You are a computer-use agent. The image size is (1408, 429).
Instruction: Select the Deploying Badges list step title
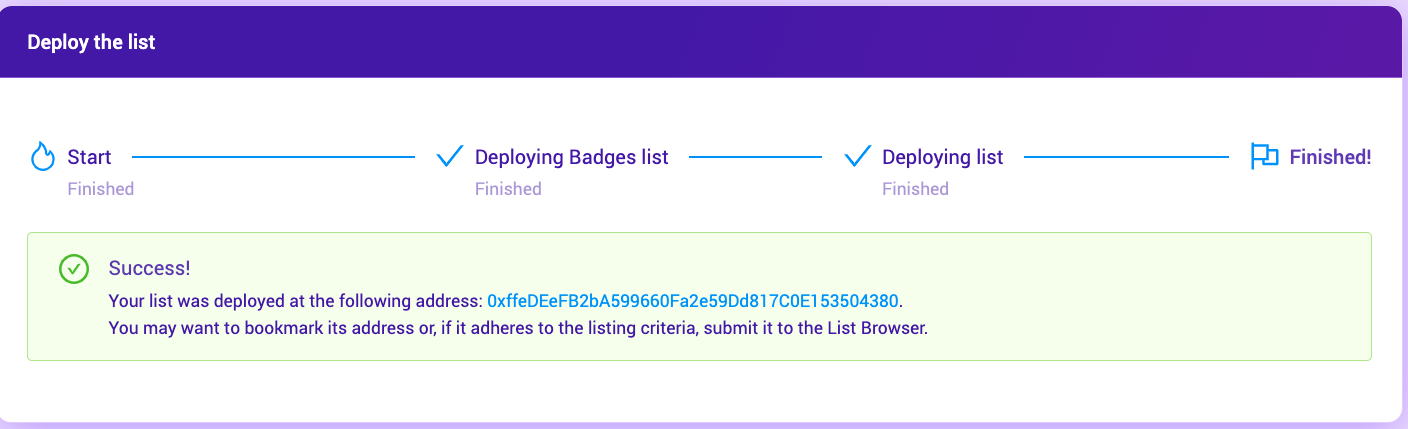[571, 157]
